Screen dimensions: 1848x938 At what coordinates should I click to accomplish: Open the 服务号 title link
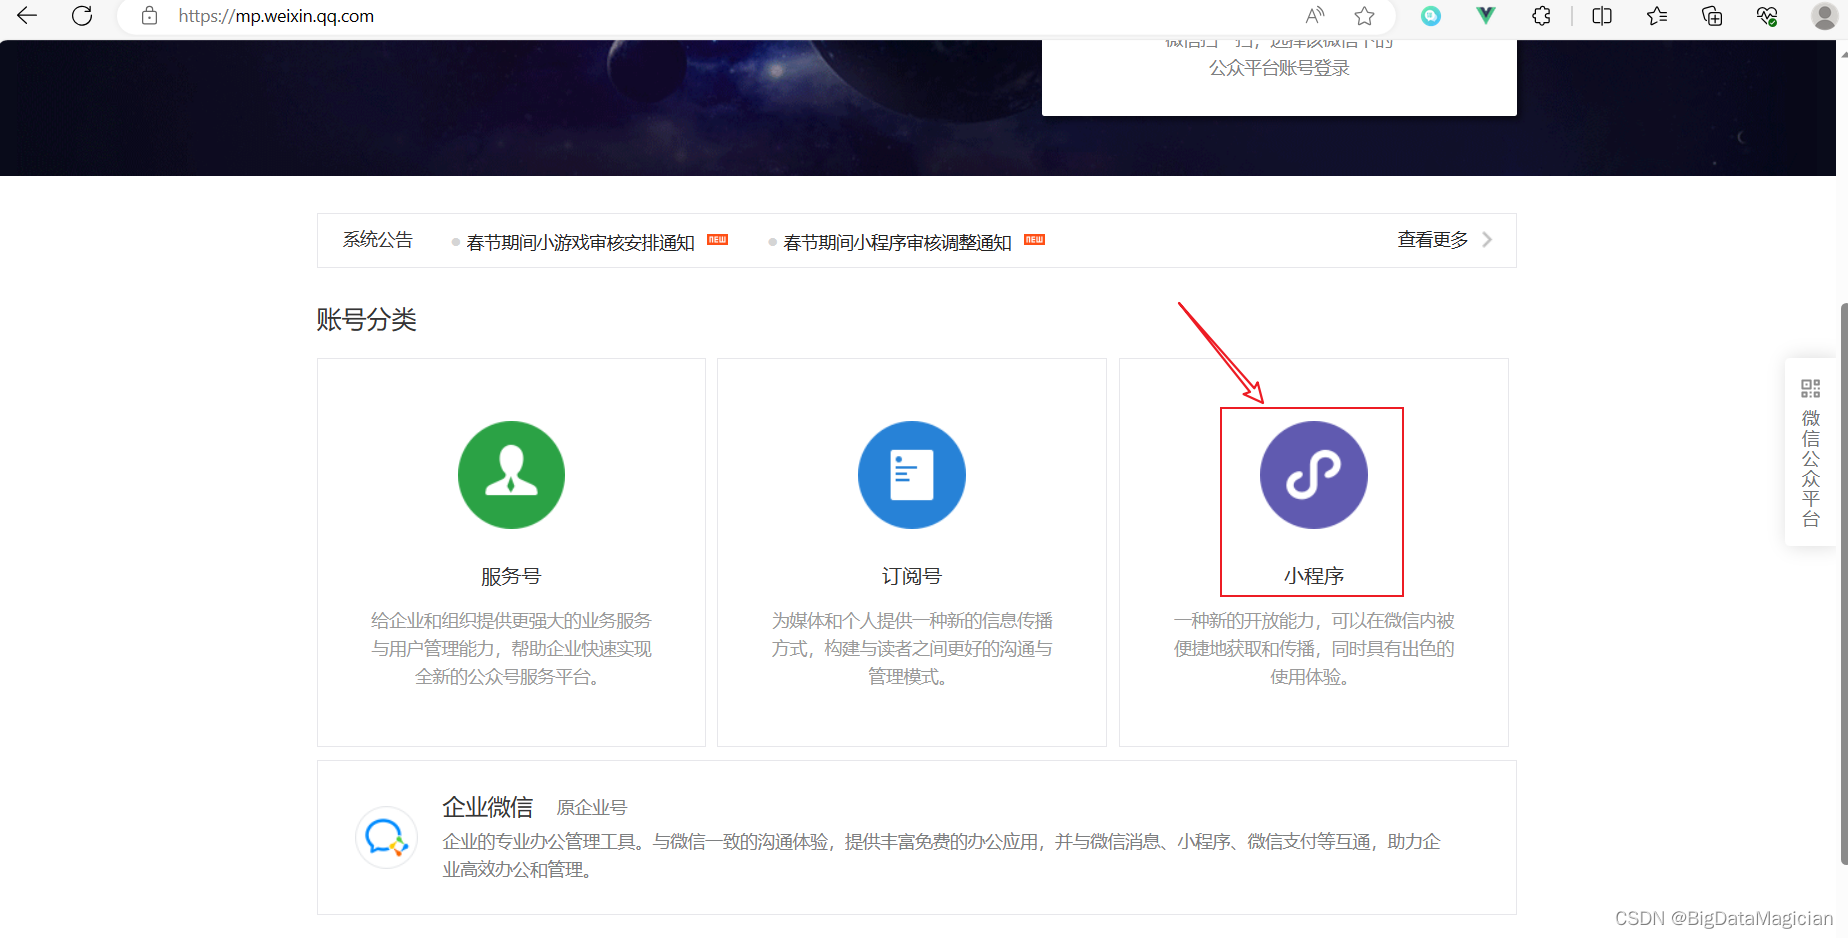click(x=511, y=576)
